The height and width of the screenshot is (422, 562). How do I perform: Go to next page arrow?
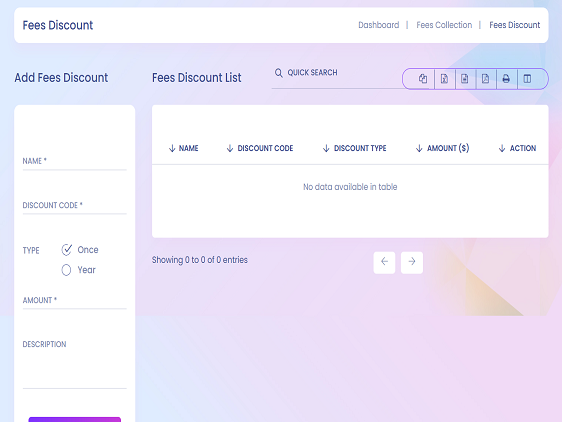pos(412,262)
